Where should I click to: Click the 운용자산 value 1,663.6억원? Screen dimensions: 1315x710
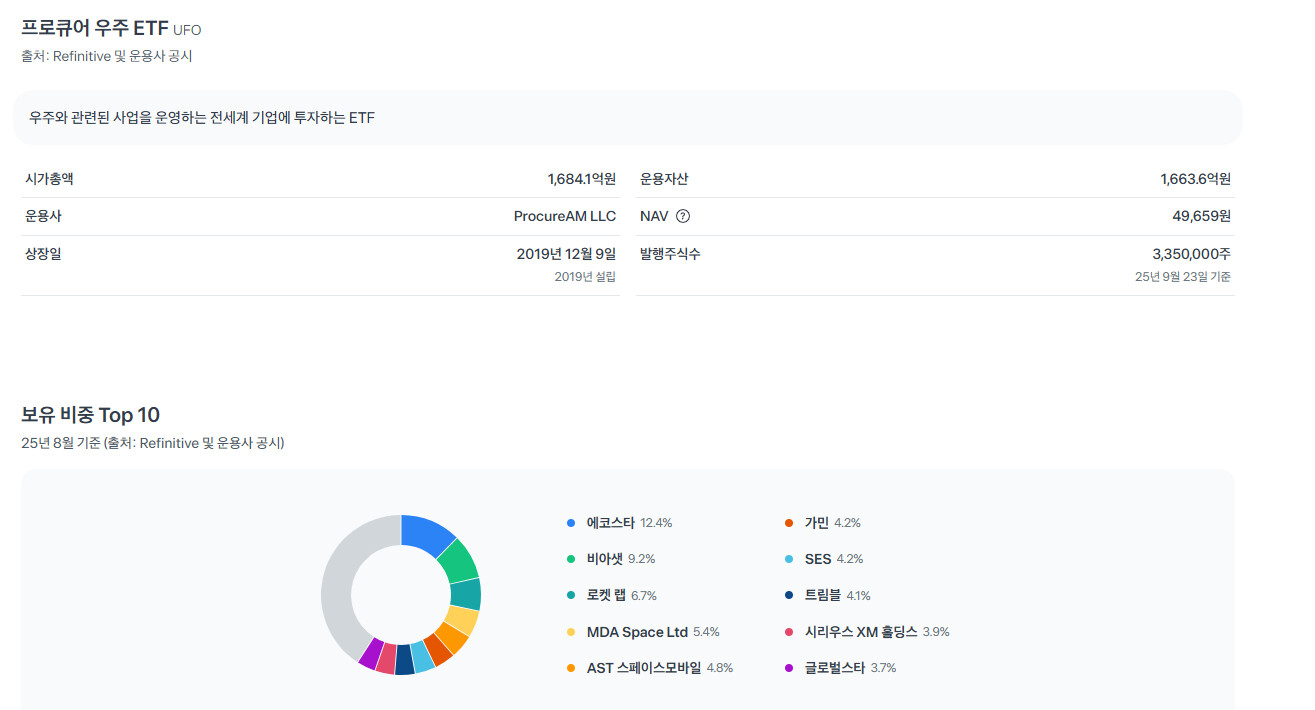(1196, 179)
